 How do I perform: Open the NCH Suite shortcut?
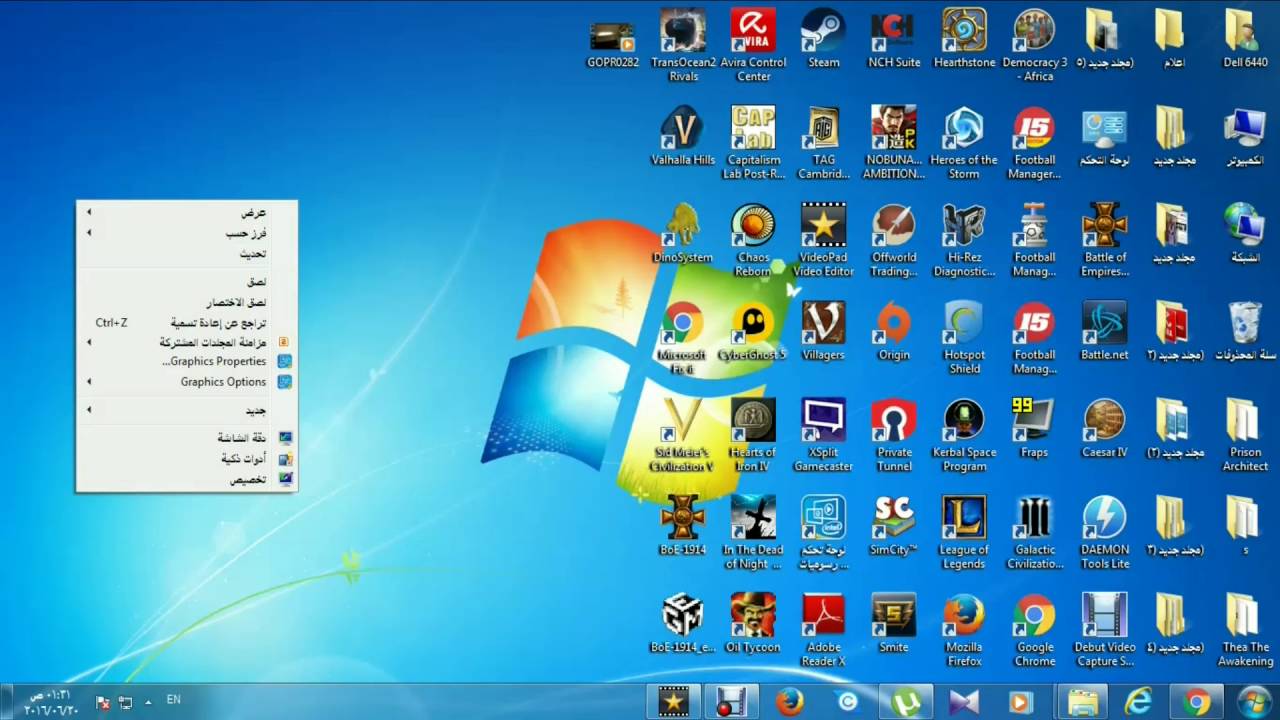click(893, 39)
